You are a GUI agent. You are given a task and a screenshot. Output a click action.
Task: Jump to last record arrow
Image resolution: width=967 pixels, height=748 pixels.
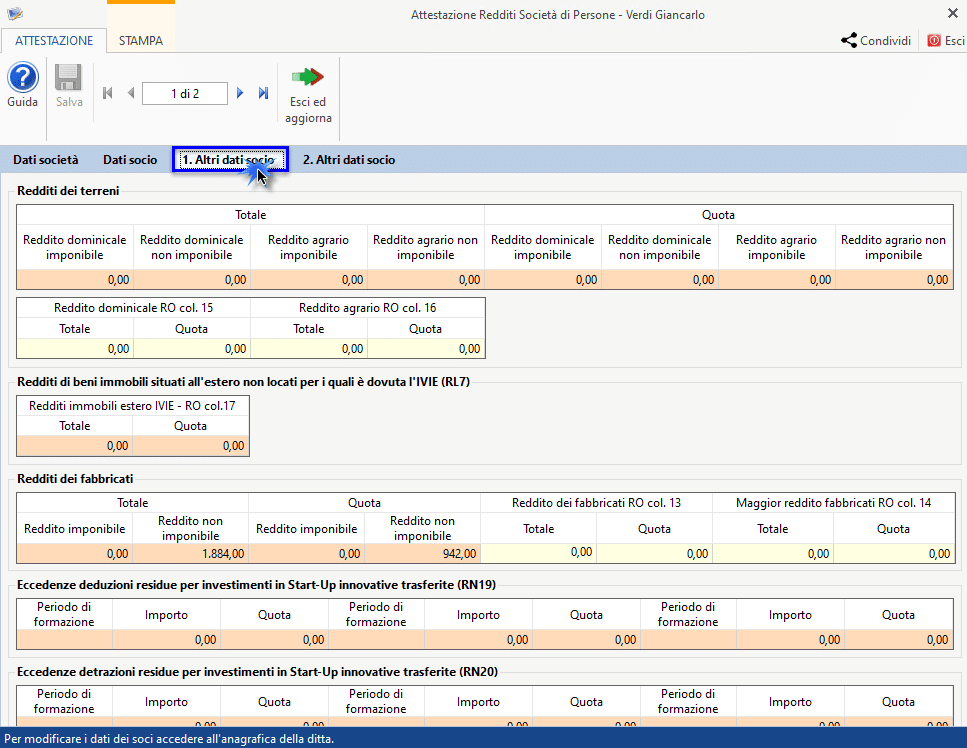point(263,93)
